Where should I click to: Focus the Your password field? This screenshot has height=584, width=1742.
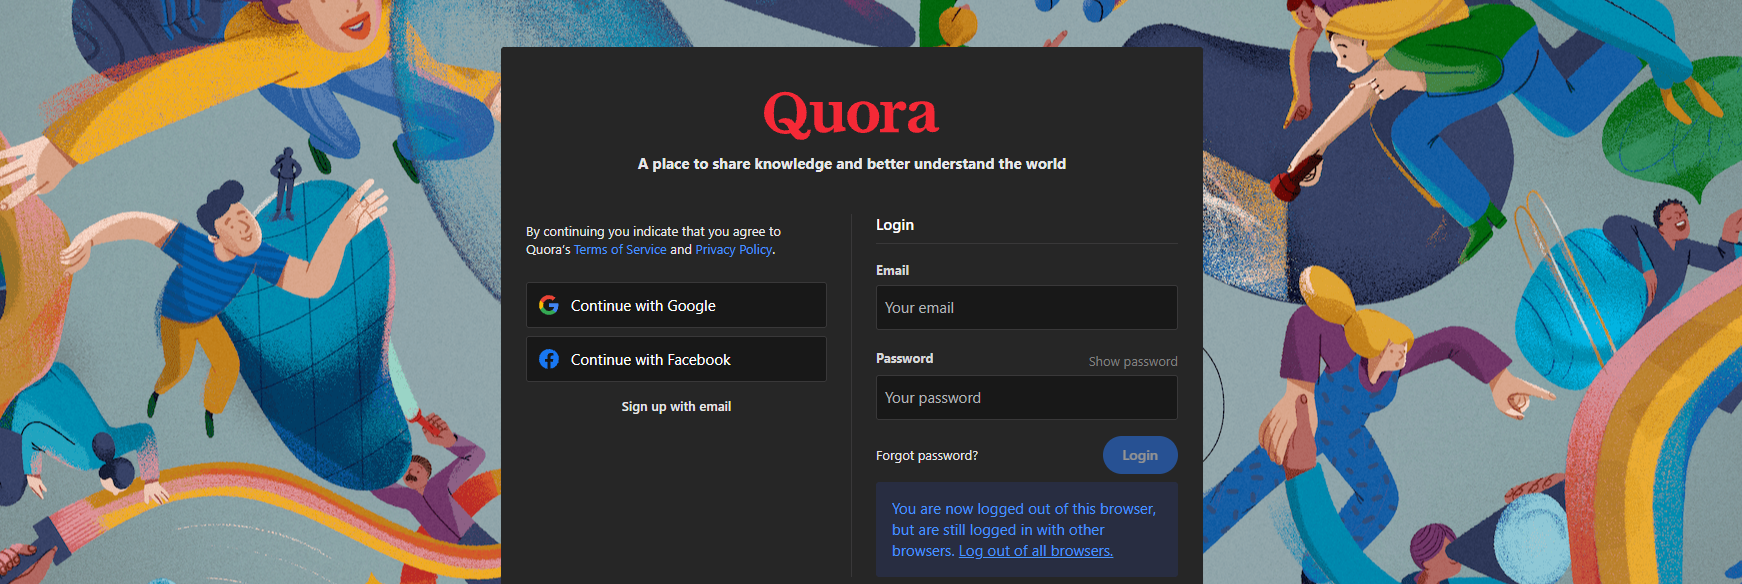tap(1026, 398)
